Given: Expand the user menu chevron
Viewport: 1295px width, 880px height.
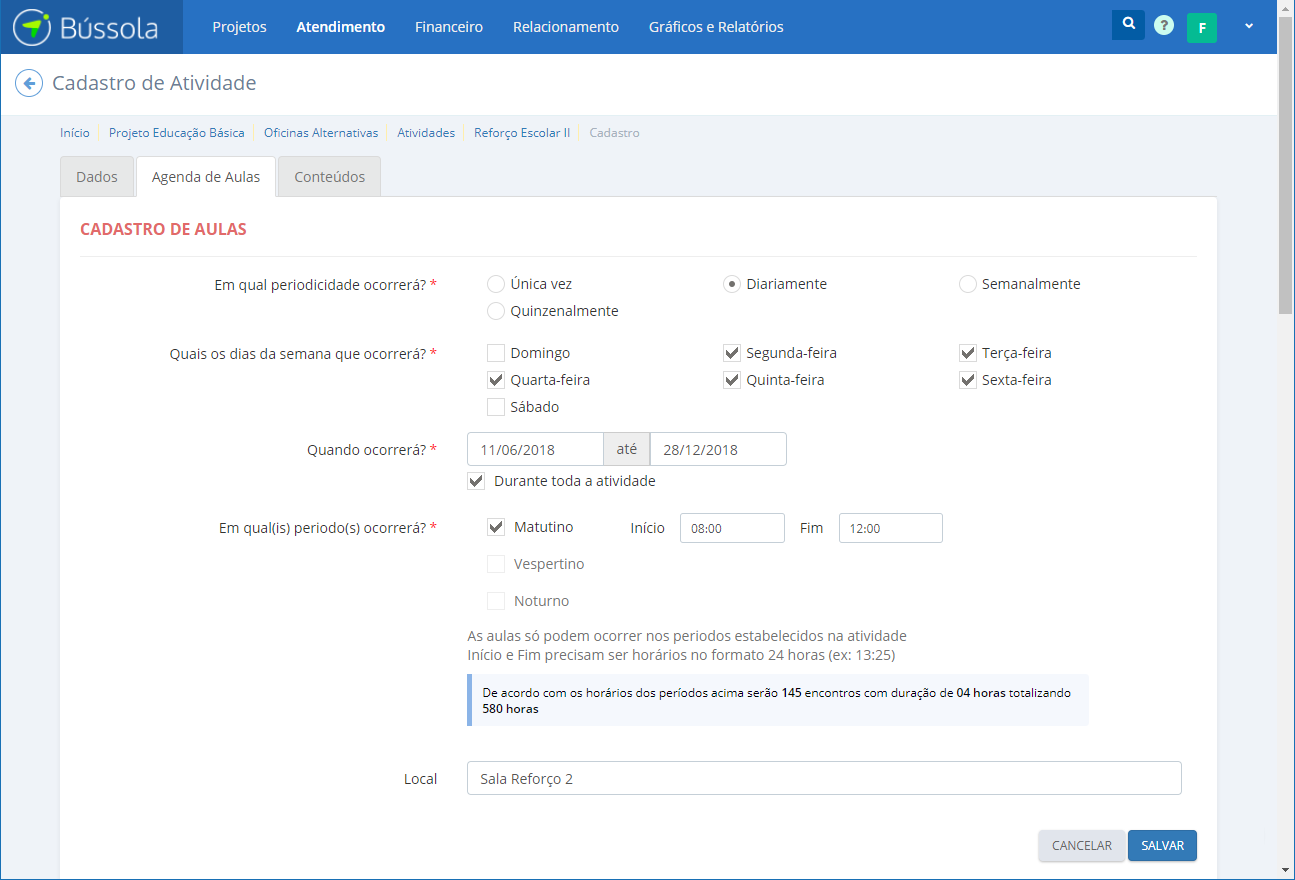Looking at the screenshot, I should pyautogui.click(x=1249, y=26).
